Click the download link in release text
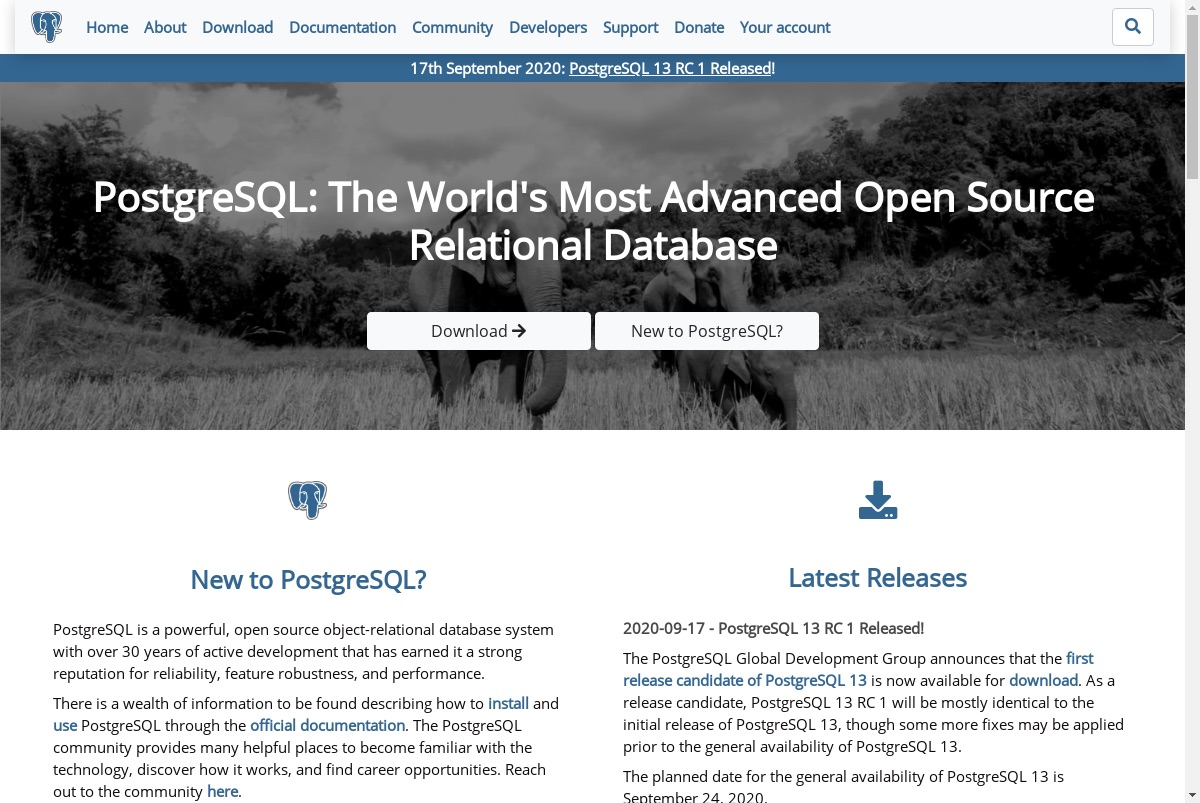 (x=1044, y=680)
